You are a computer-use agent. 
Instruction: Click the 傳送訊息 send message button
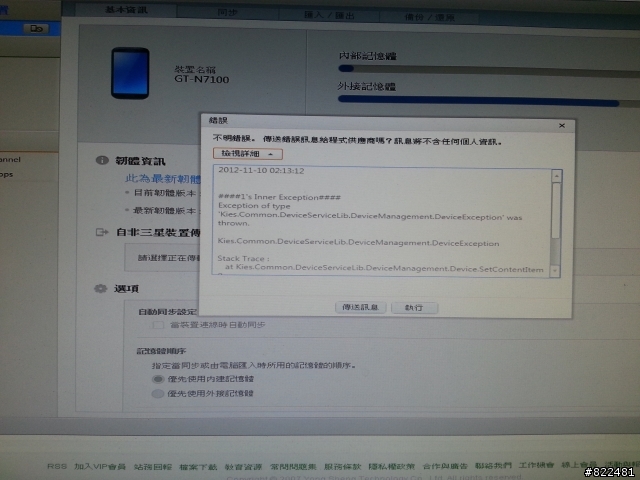point(360,307)
